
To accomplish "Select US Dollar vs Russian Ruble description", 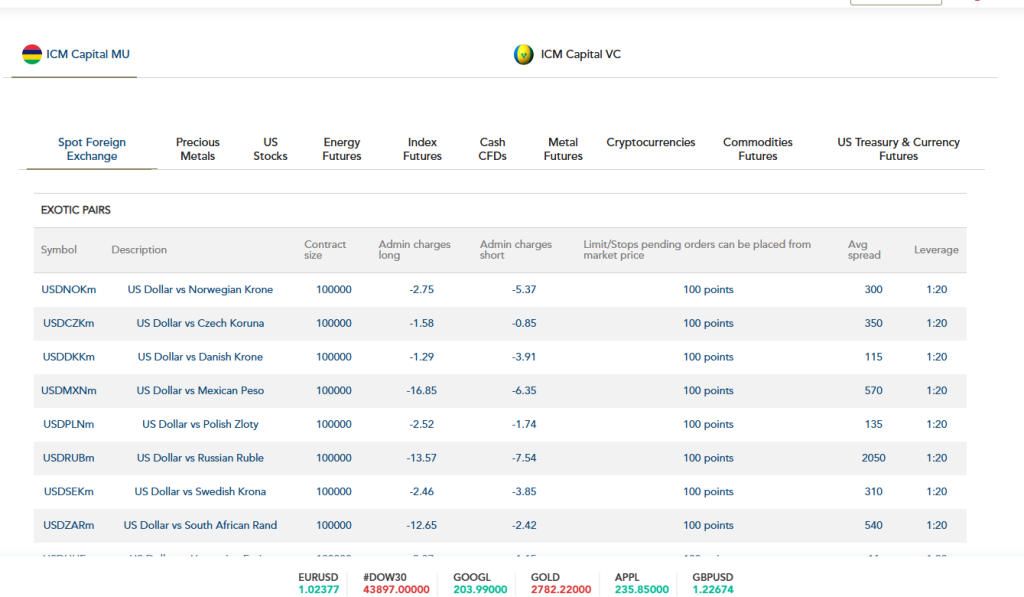I will click(x=200, y=458).
